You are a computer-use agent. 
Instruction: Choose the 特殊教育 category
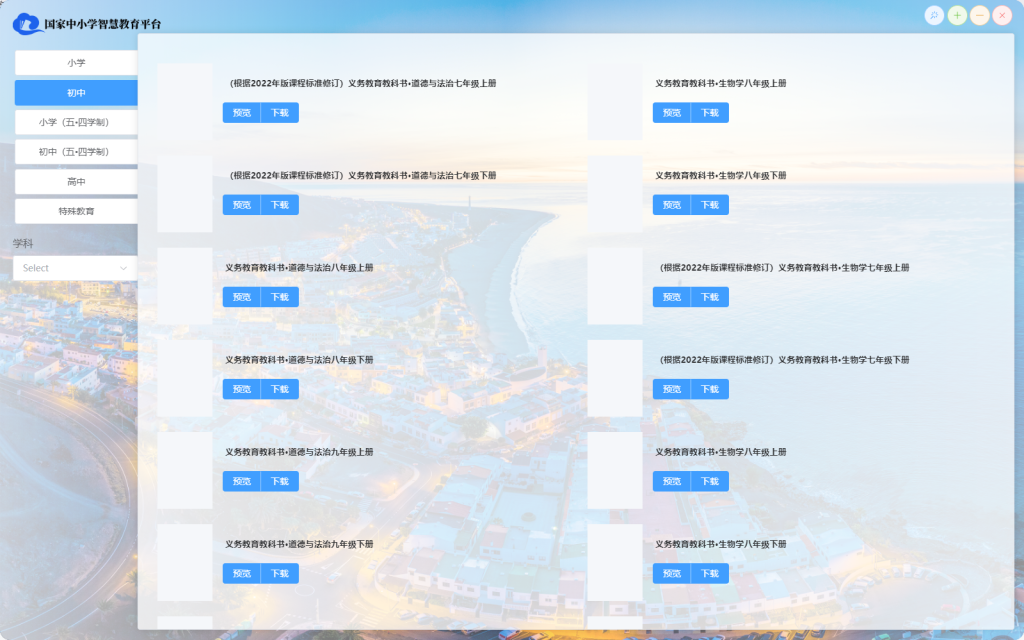[x=76, y=211]
